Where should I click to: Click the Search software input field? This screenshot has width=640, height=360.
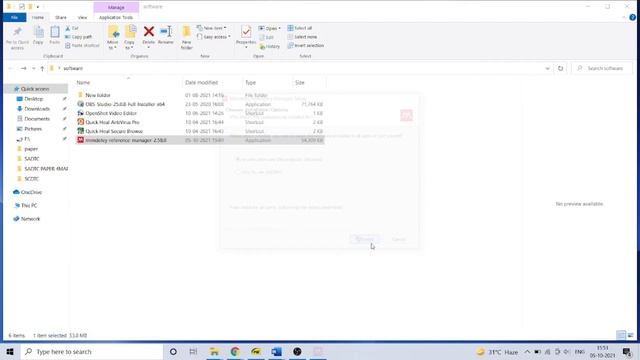click(602, 69)
